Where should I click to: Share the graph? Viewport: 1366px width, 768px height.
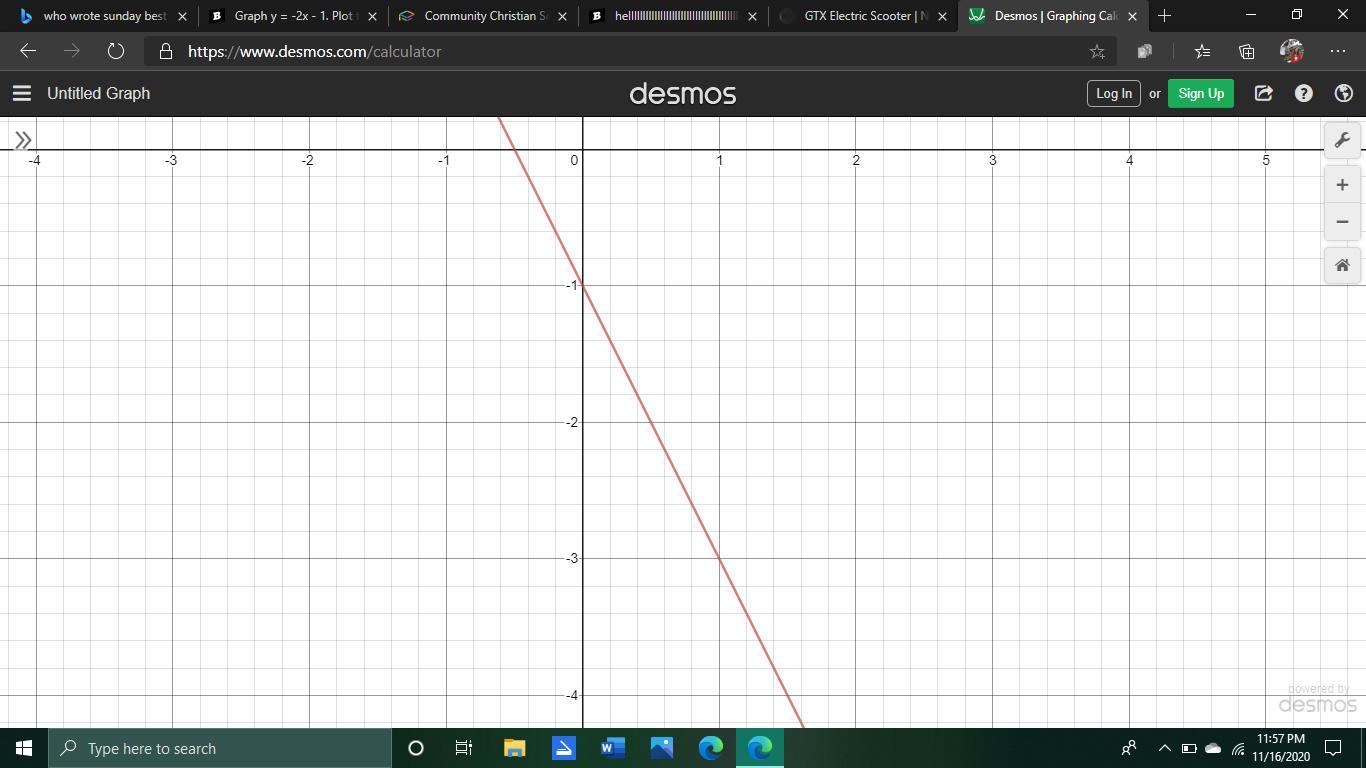click(x=1264, y=93)
